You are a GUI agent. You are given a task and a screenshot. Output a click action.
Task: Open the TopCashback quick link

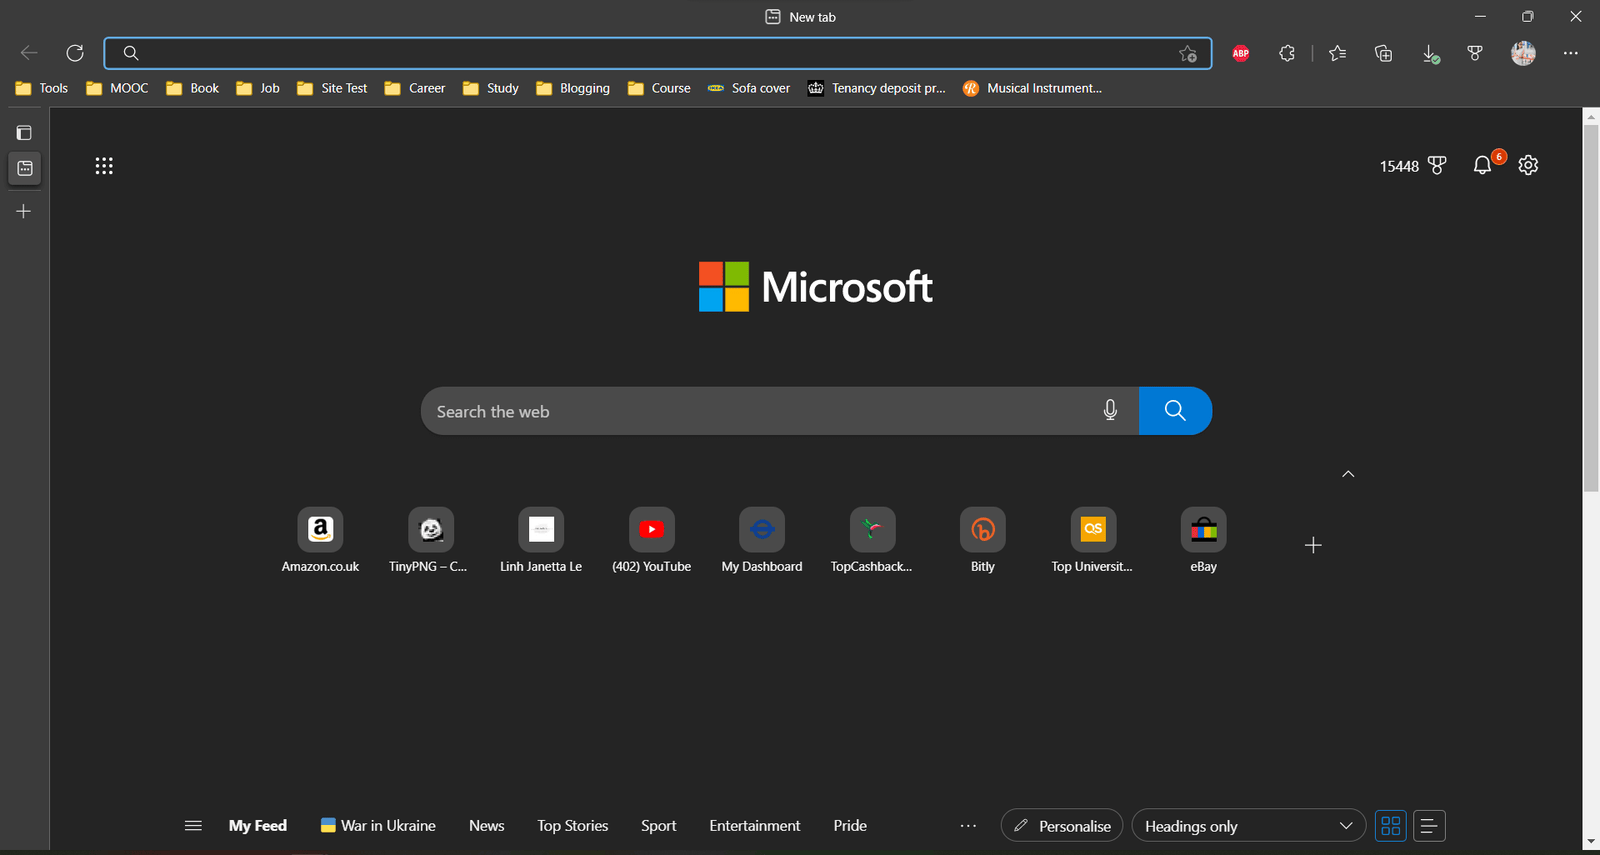coord(872,541)
